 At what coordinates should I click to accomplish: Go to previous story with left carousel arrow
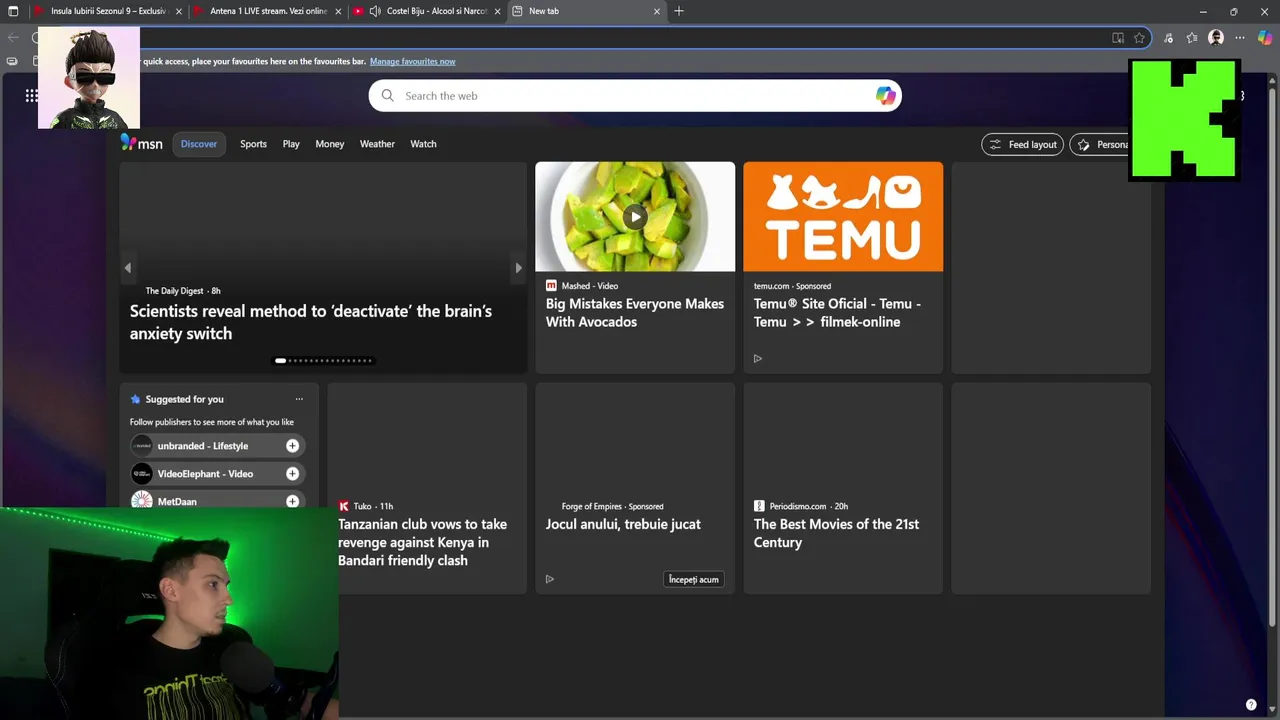[x=127, y=268]
